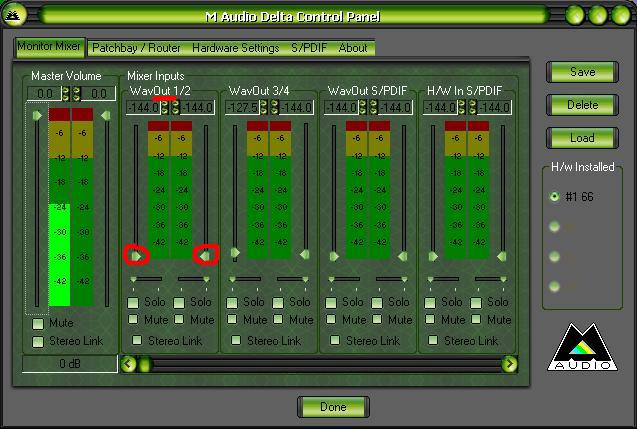The height and width of the screenshot is (429, 637).
Task: Check right Solo for WavOut 1/2
Action: (x=179, y=303)
